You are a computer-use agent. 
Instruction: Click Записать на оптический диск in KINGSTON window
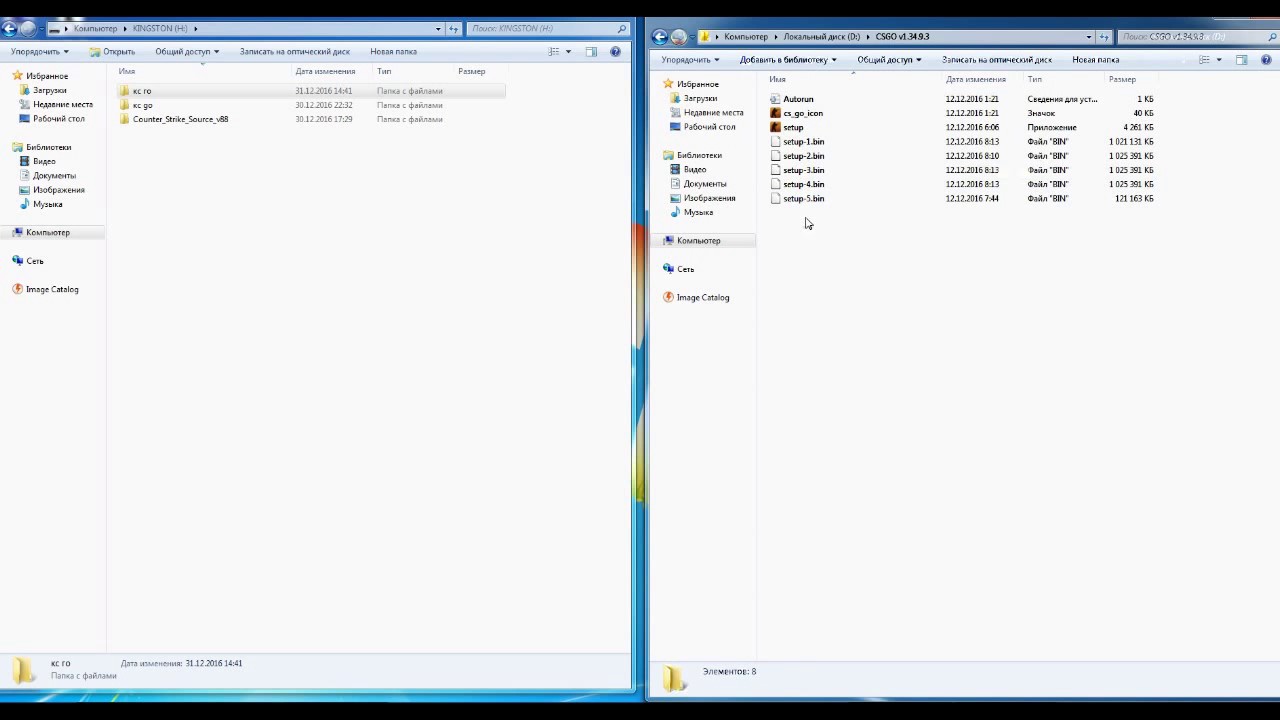tap(295, 52)
